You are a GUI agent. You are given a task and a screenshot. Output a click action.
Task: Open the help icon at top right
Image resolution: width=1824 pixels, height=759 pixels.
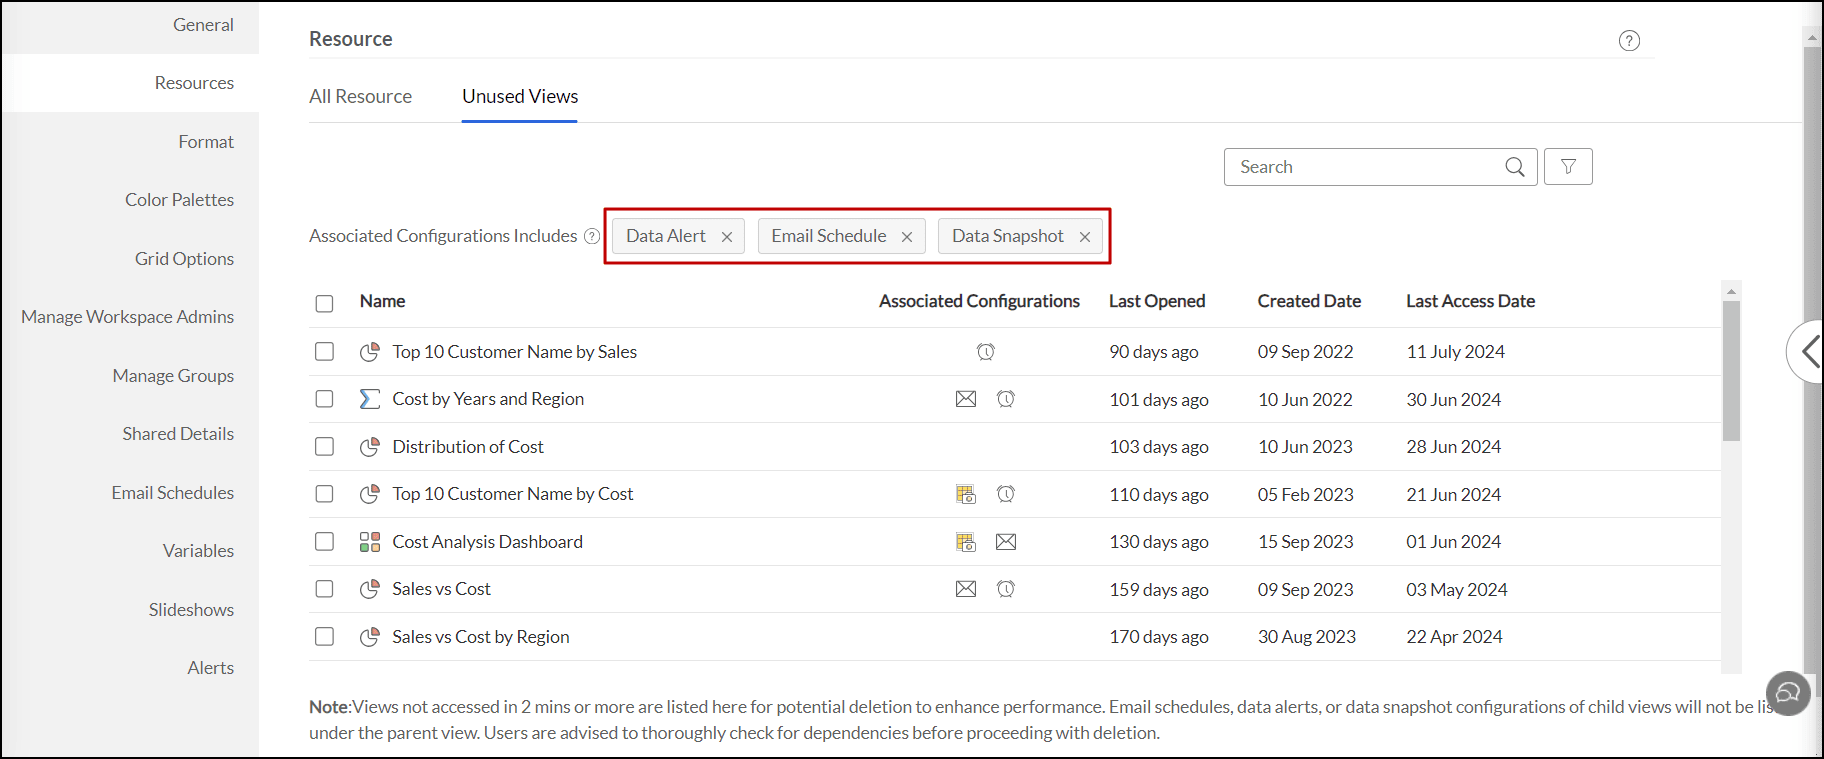pos(1629,41)
